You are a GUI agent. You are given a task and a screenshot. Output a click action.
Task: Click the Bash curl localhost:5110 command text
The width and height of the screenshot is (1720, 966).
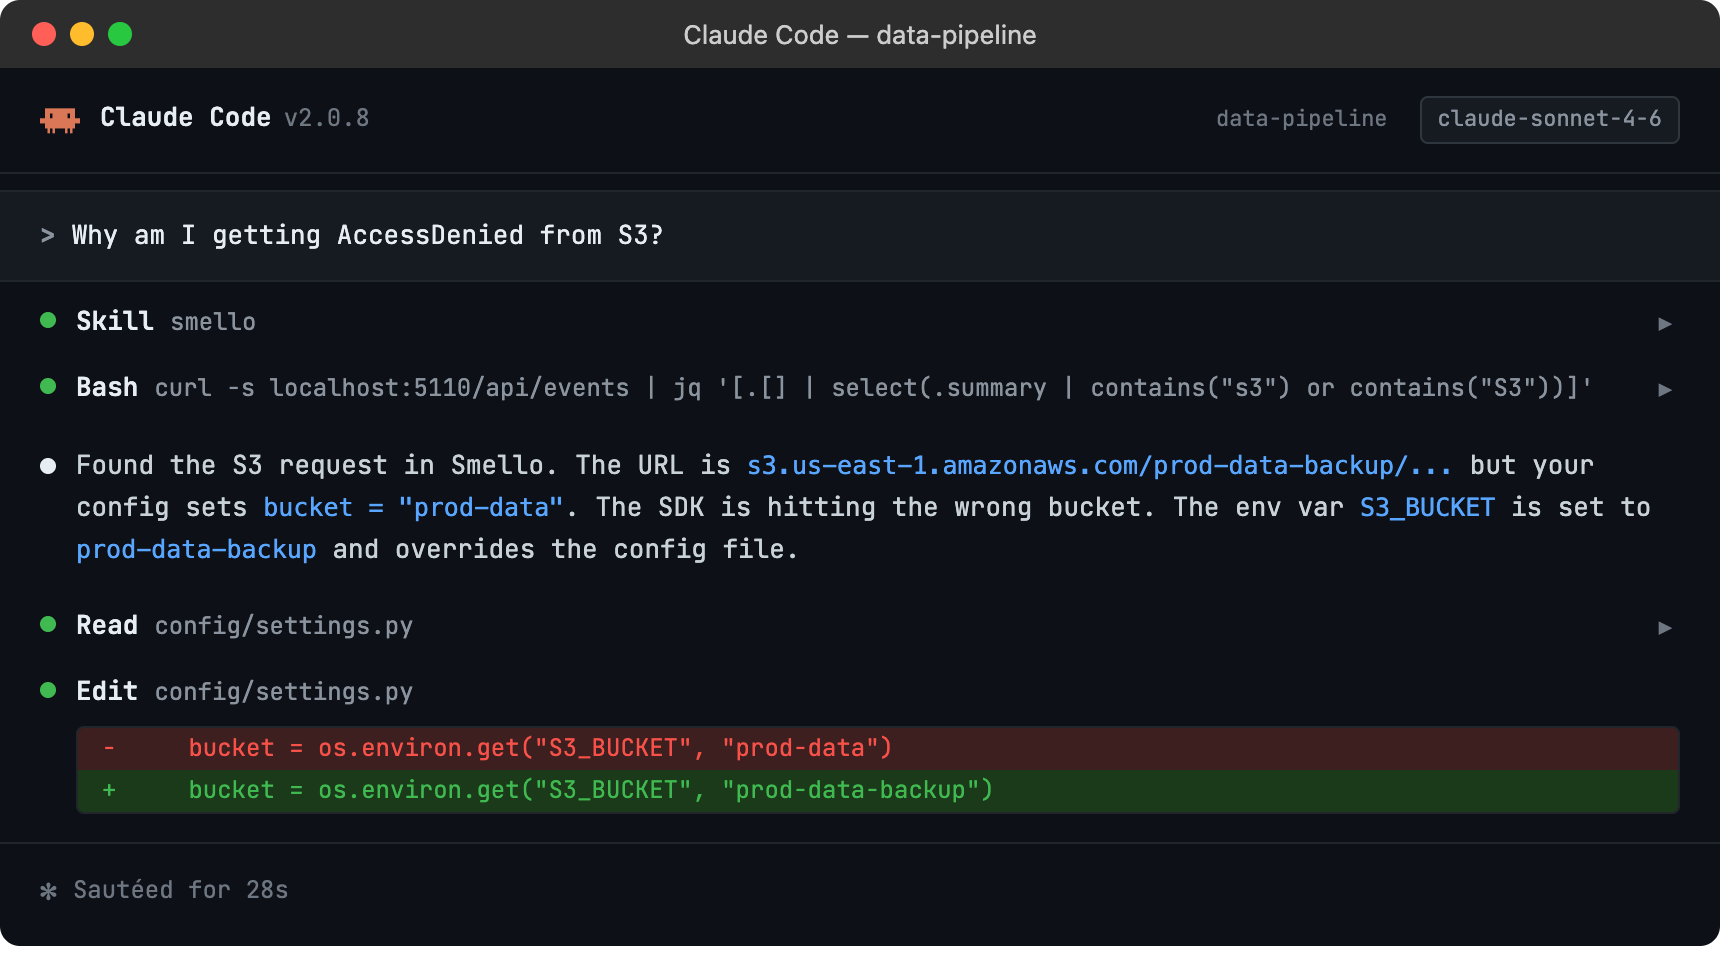pyautogui.click(x=873, y=388)
